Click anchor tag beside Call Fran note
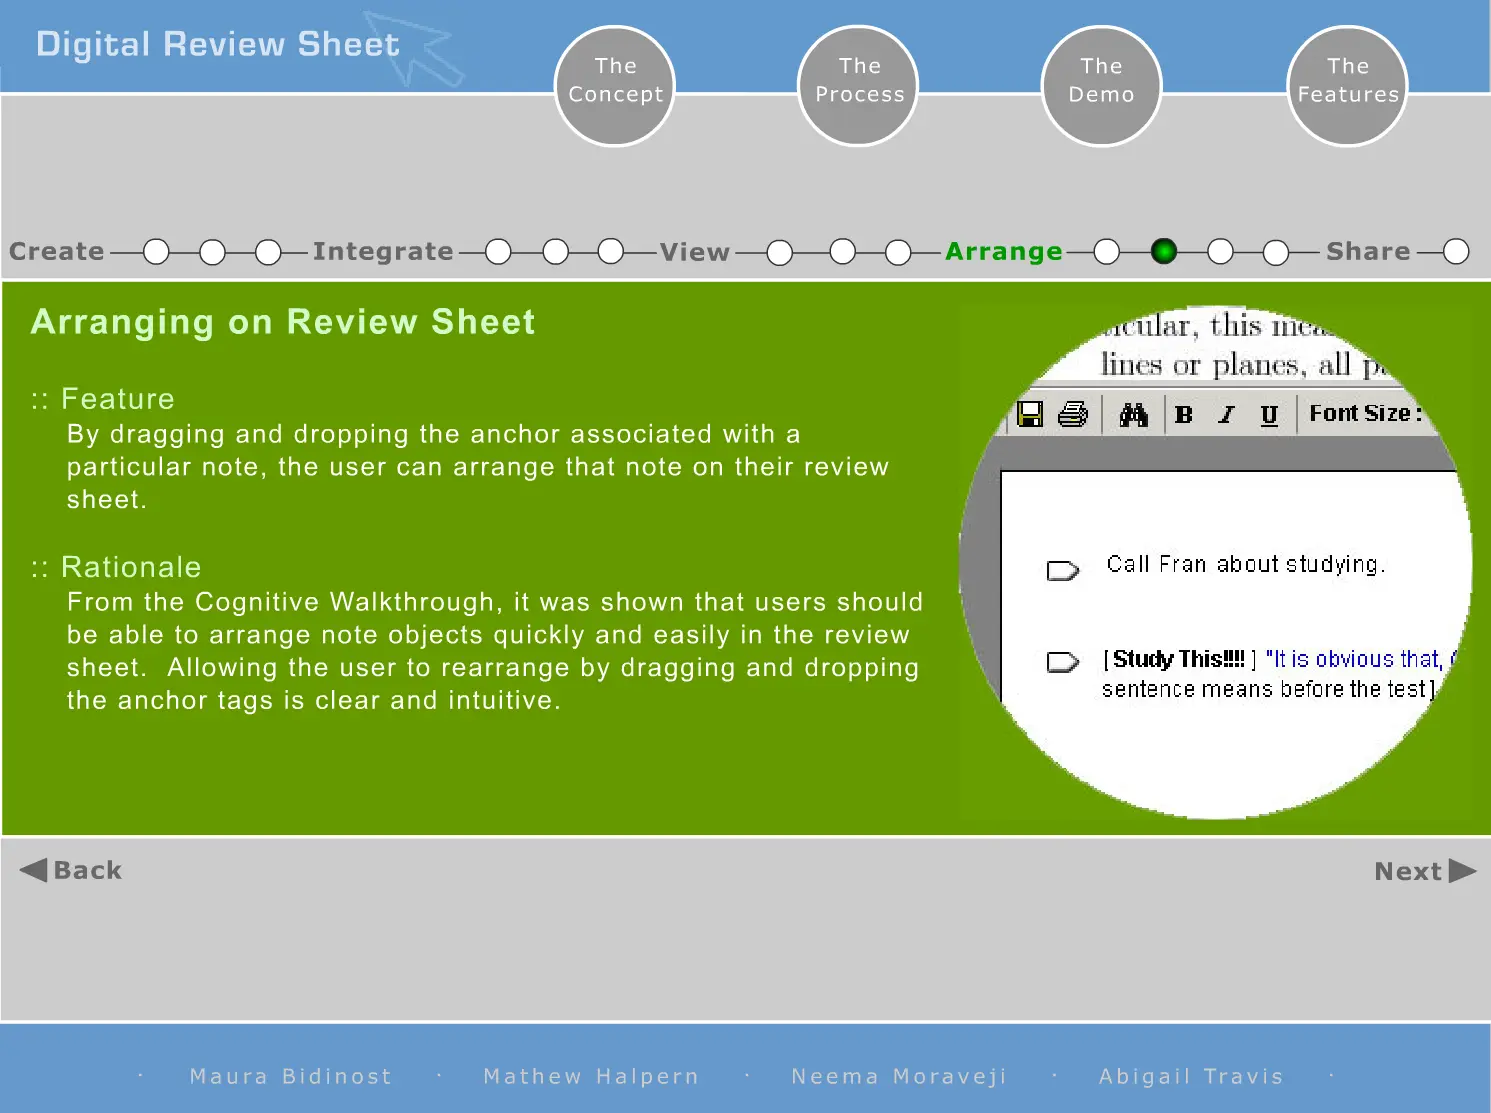Image resolution: width=1491 pixels, height=1113 pixels. 1063,571
